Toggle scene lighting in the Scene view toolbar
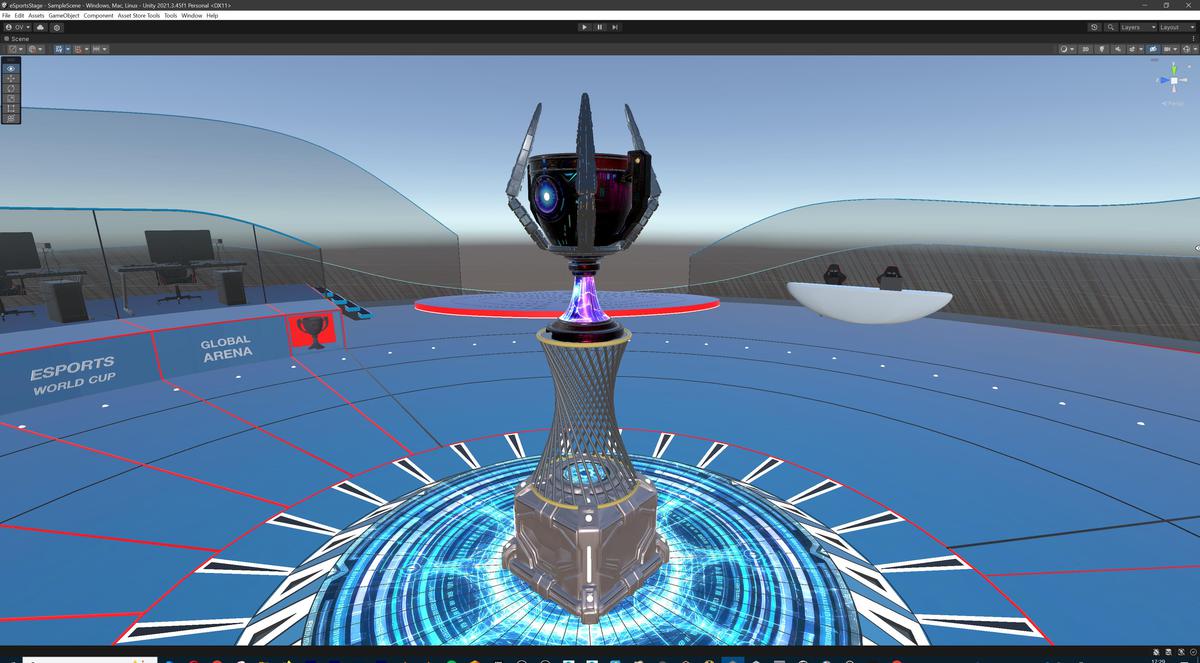 point(1102,49)
